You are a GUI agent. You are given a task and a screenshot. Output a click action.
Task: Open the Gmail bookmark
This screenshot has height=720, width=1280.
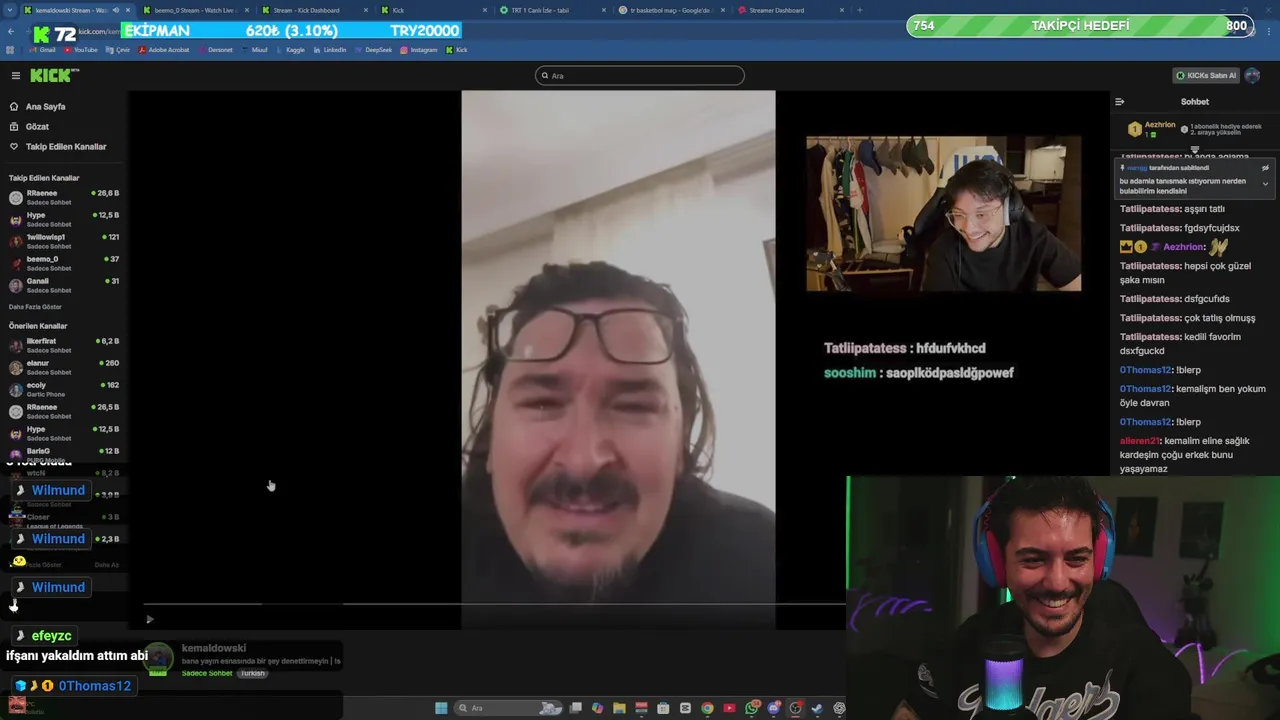(42, 50)
